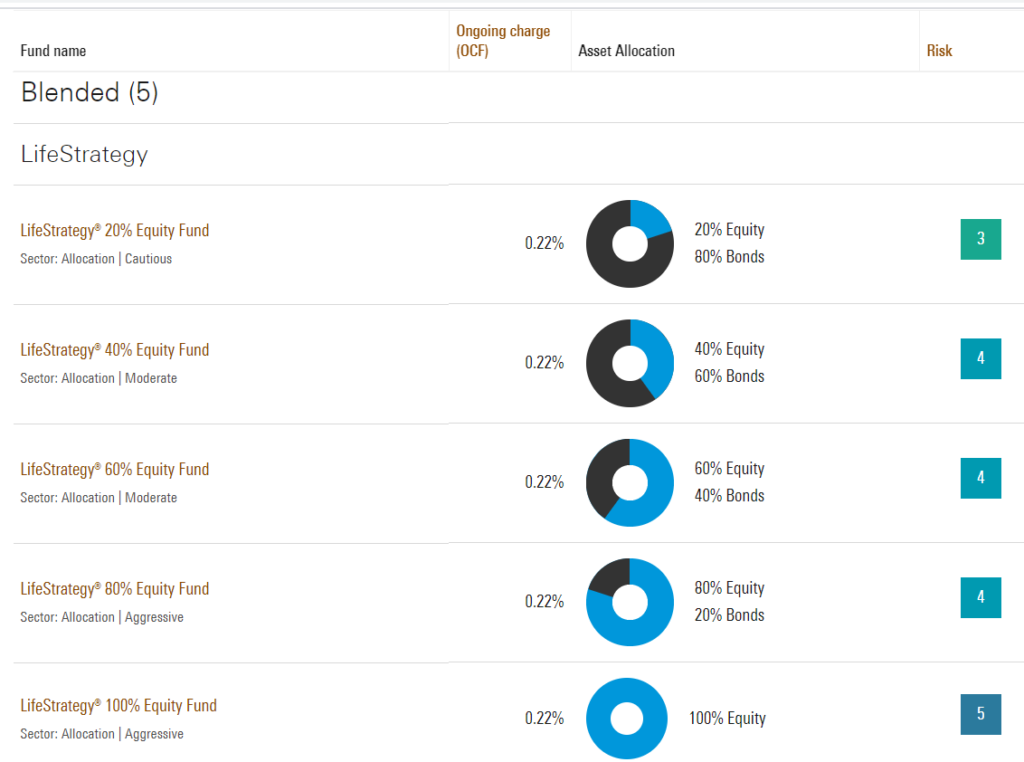Open the LifeStrategy 40% Equity Fund link
1024x762 pixels.
[115, 350]
